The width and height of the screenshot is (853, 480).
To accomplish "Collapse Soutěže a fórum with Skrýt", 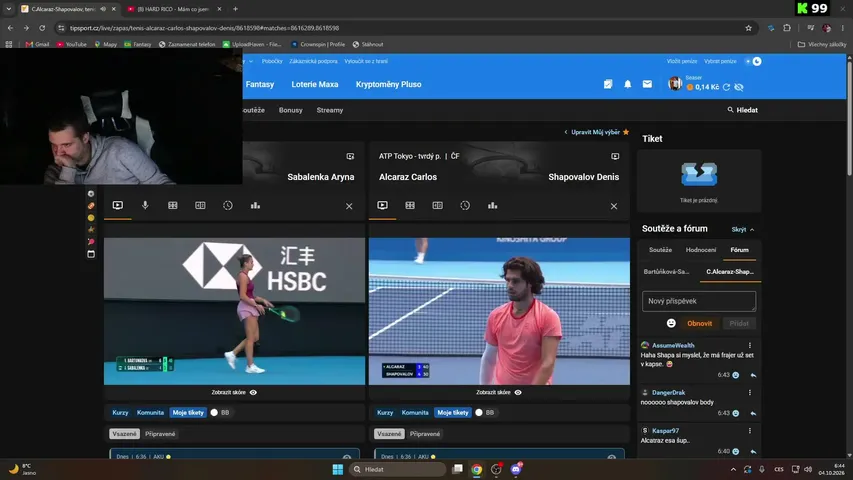I will (743, 230).
